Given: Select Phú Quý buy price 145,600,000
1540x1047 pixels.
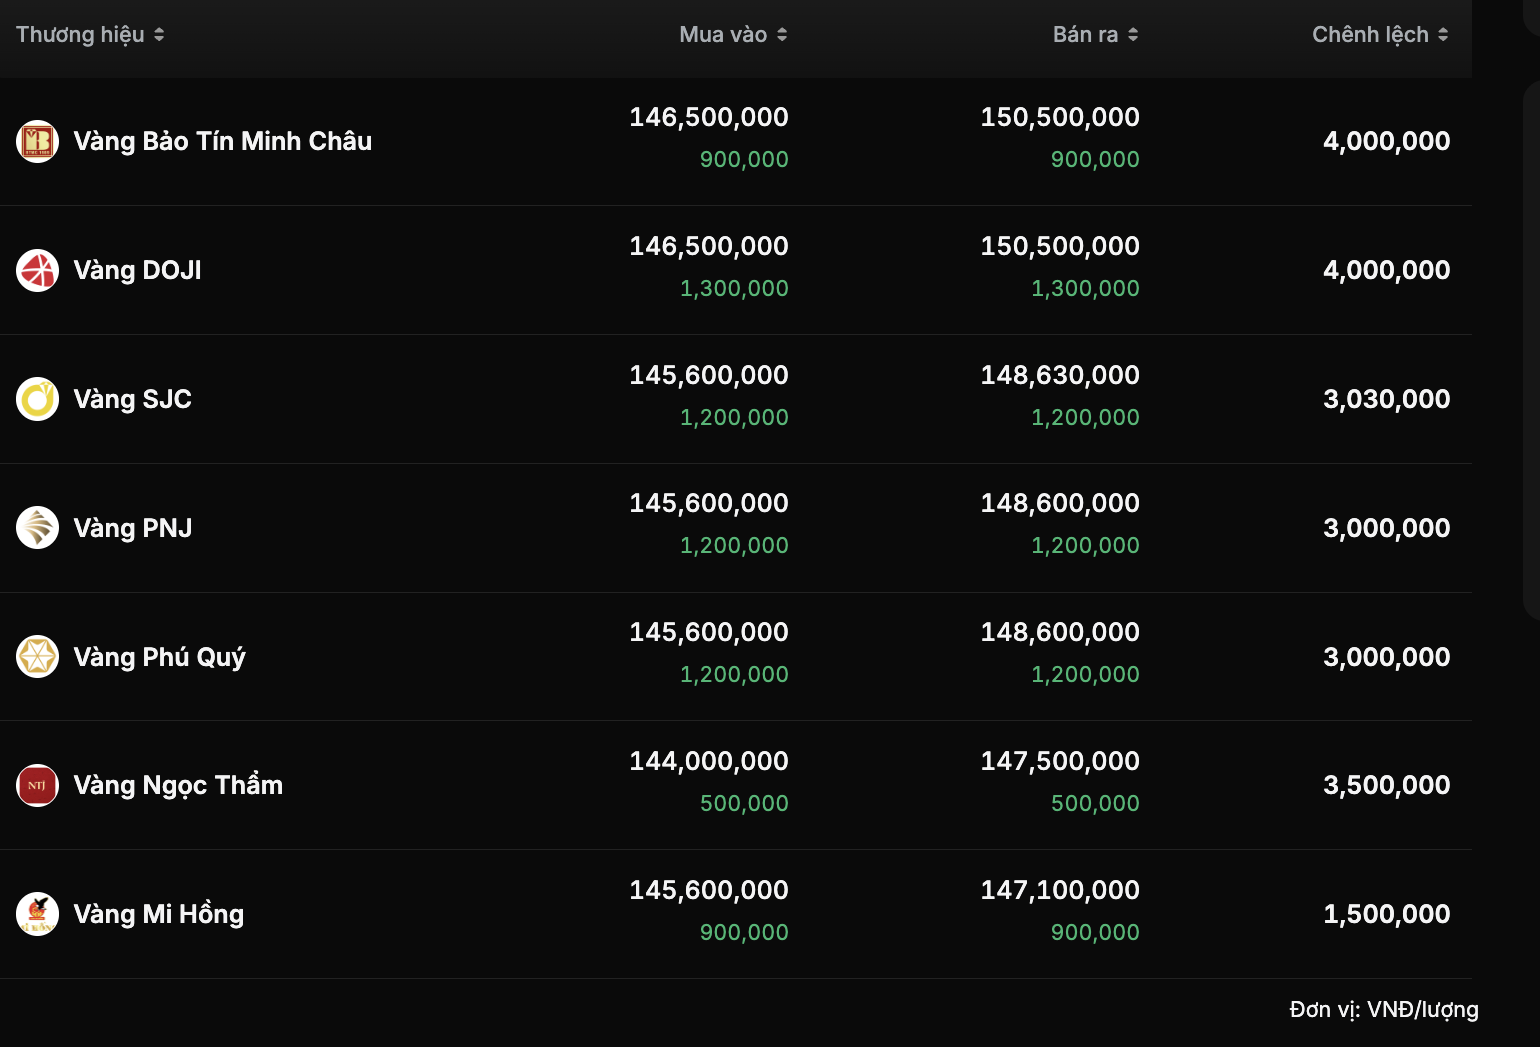Looking at the screenshot, I should pos(709,632).
